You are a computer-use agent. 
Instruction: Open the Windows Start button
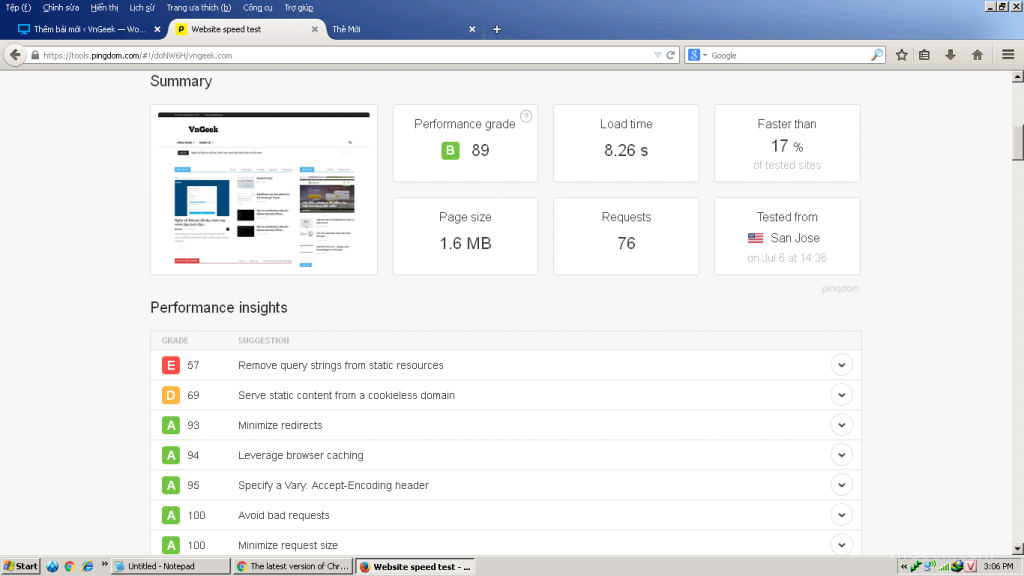(x=21, y=566)
